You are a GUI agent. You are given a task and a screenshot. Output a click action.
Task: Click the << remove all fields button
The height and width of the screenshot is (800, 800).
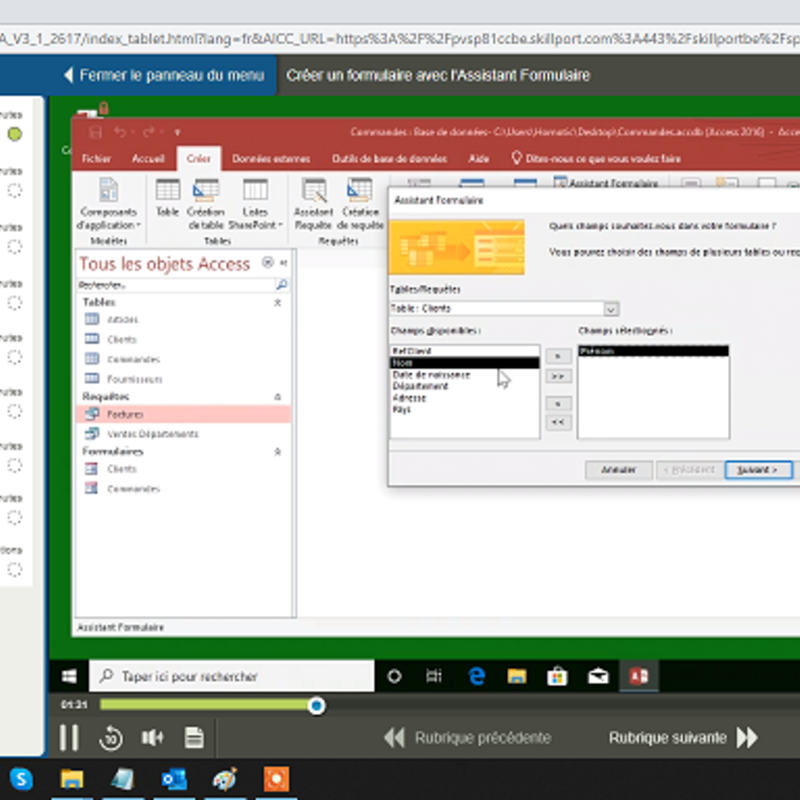pyautogui.click(x=558, y=422)
